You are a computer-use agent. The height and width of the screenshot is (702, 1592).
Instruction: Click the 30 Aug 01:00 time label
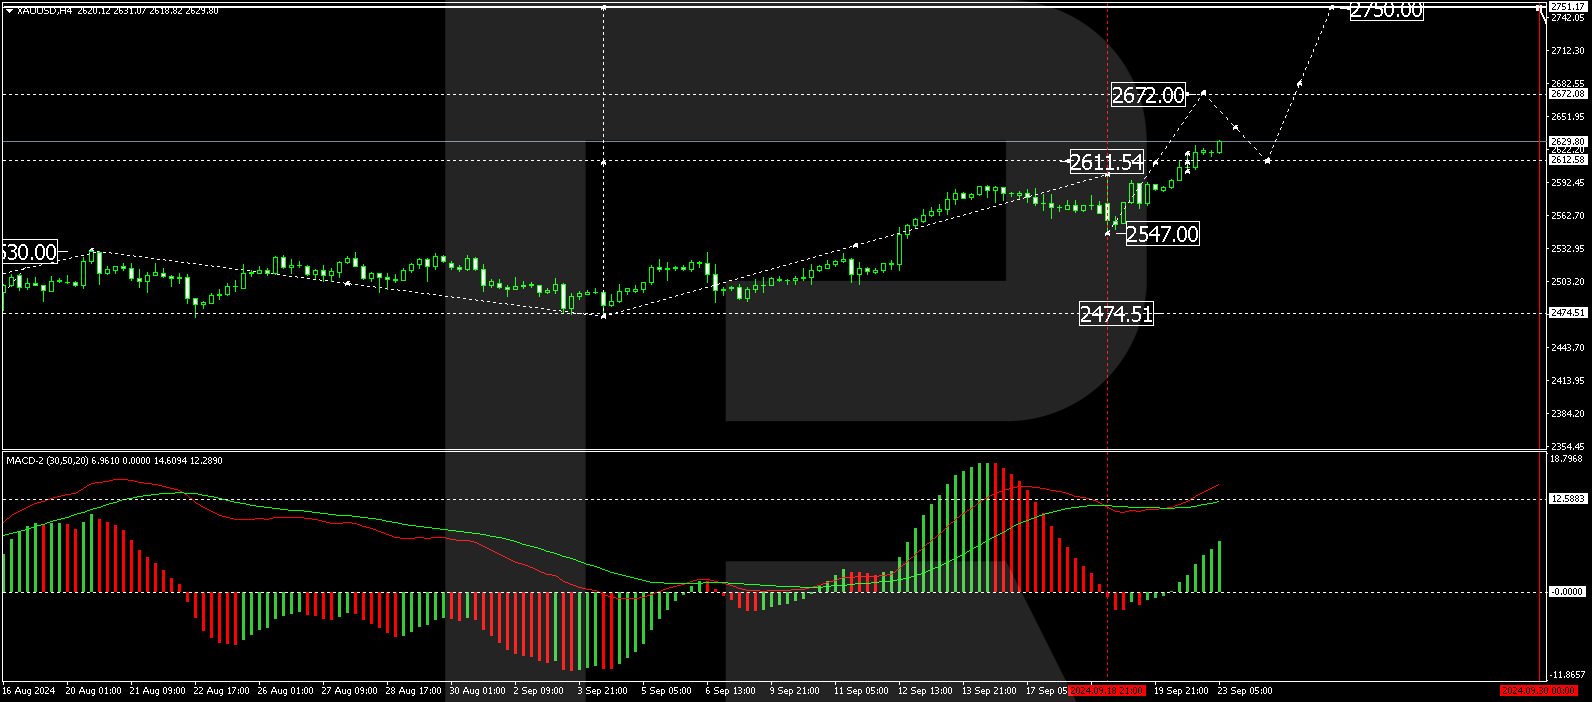click(477, 691)
